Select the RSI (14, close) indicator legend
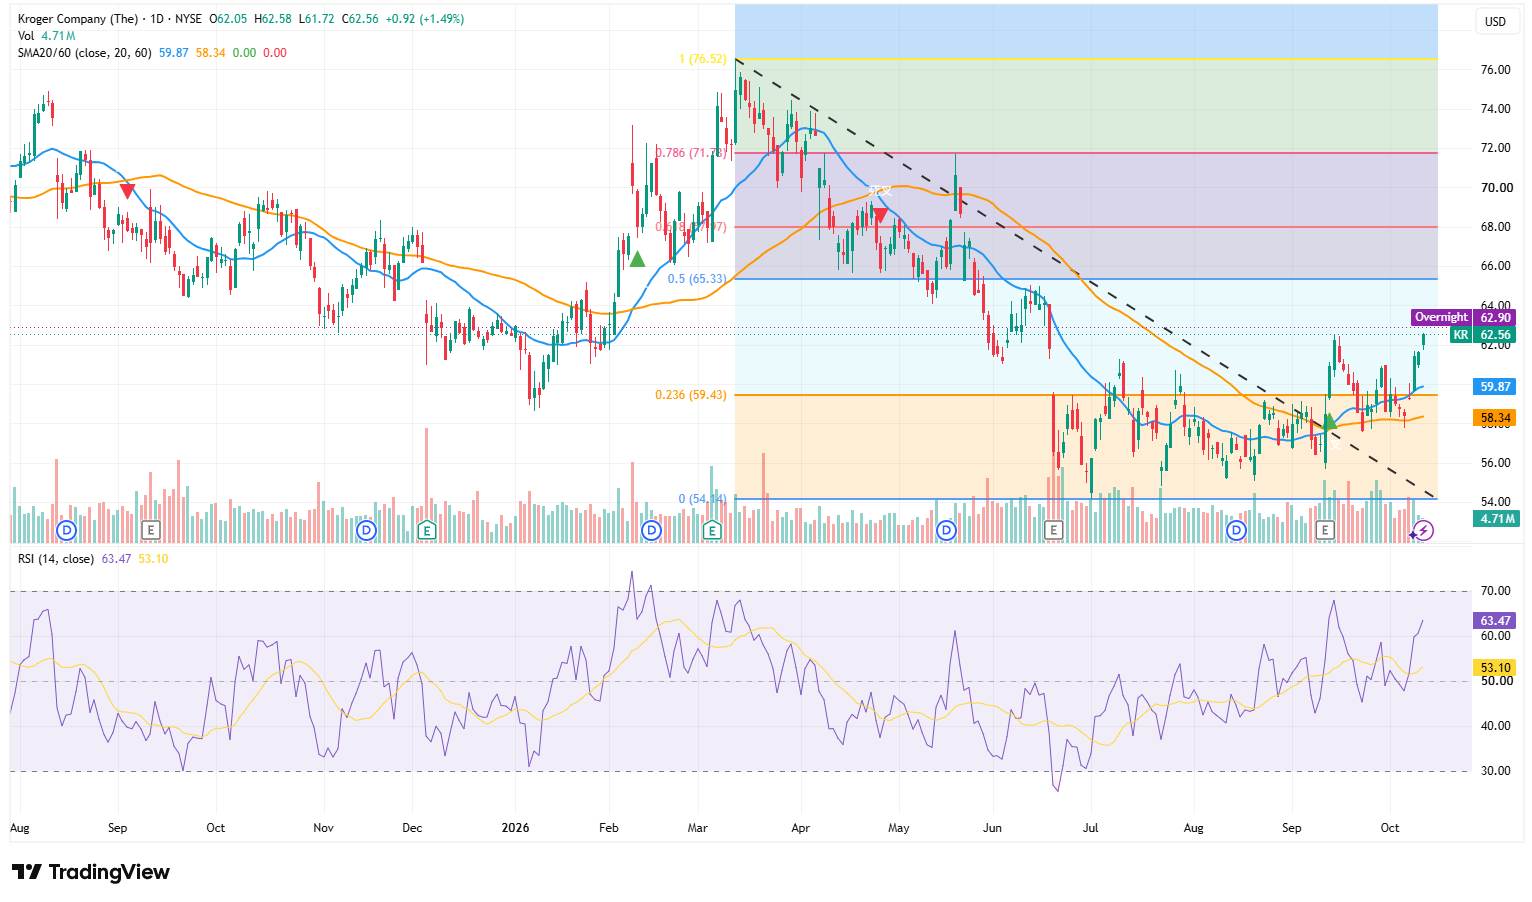 [56, 559]
